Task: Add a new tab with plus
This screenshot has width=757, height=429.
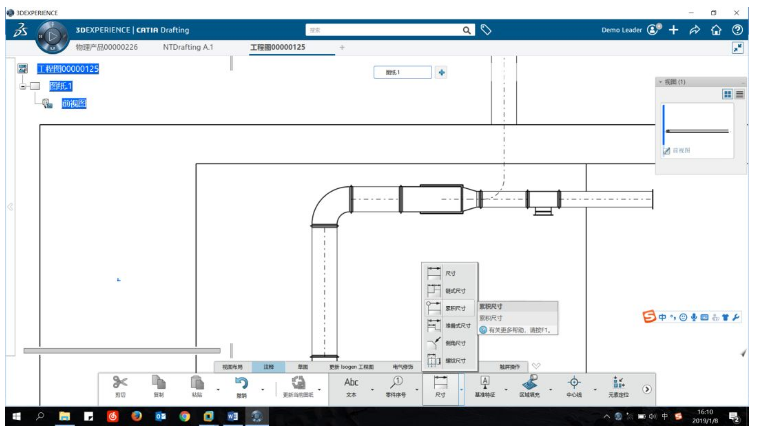Action: pos(342,47)
